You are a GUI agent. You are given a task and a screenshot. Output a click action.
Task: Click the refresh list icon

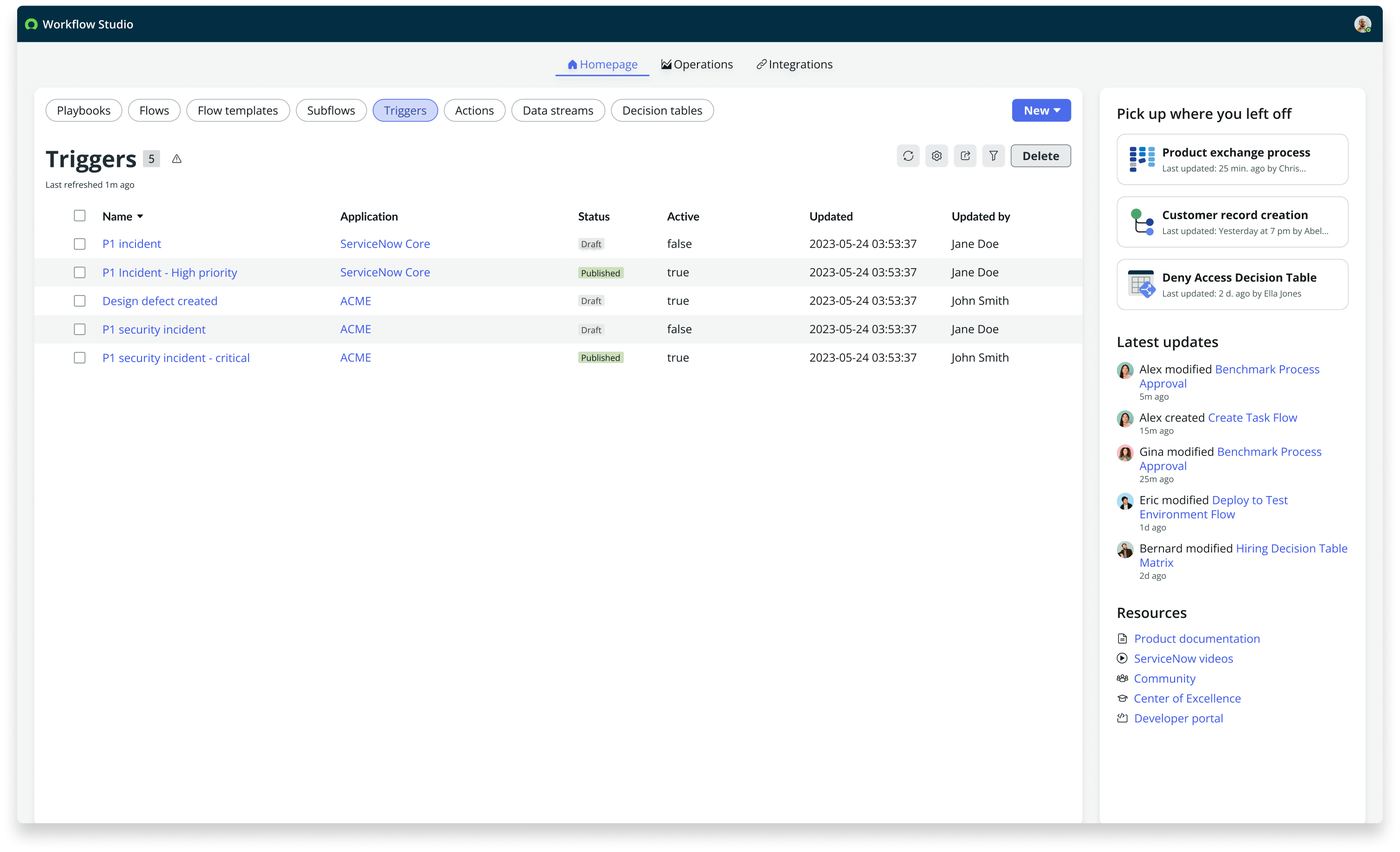(908, 156)
